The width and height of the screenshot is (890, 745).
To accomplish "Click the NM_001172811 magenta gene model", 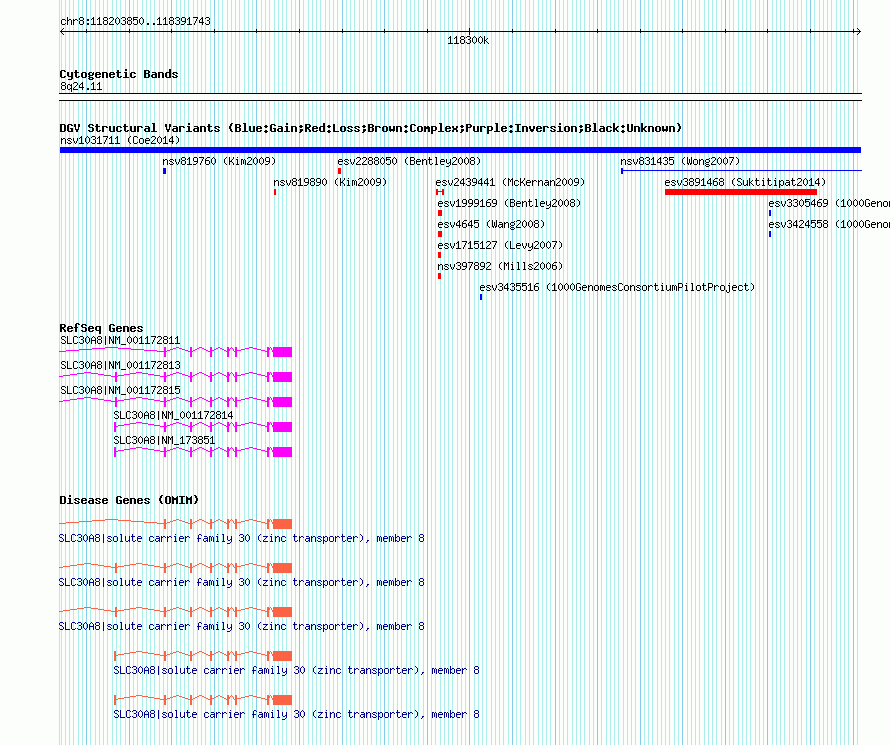I will pyautogui.click(x=175, y=352).
